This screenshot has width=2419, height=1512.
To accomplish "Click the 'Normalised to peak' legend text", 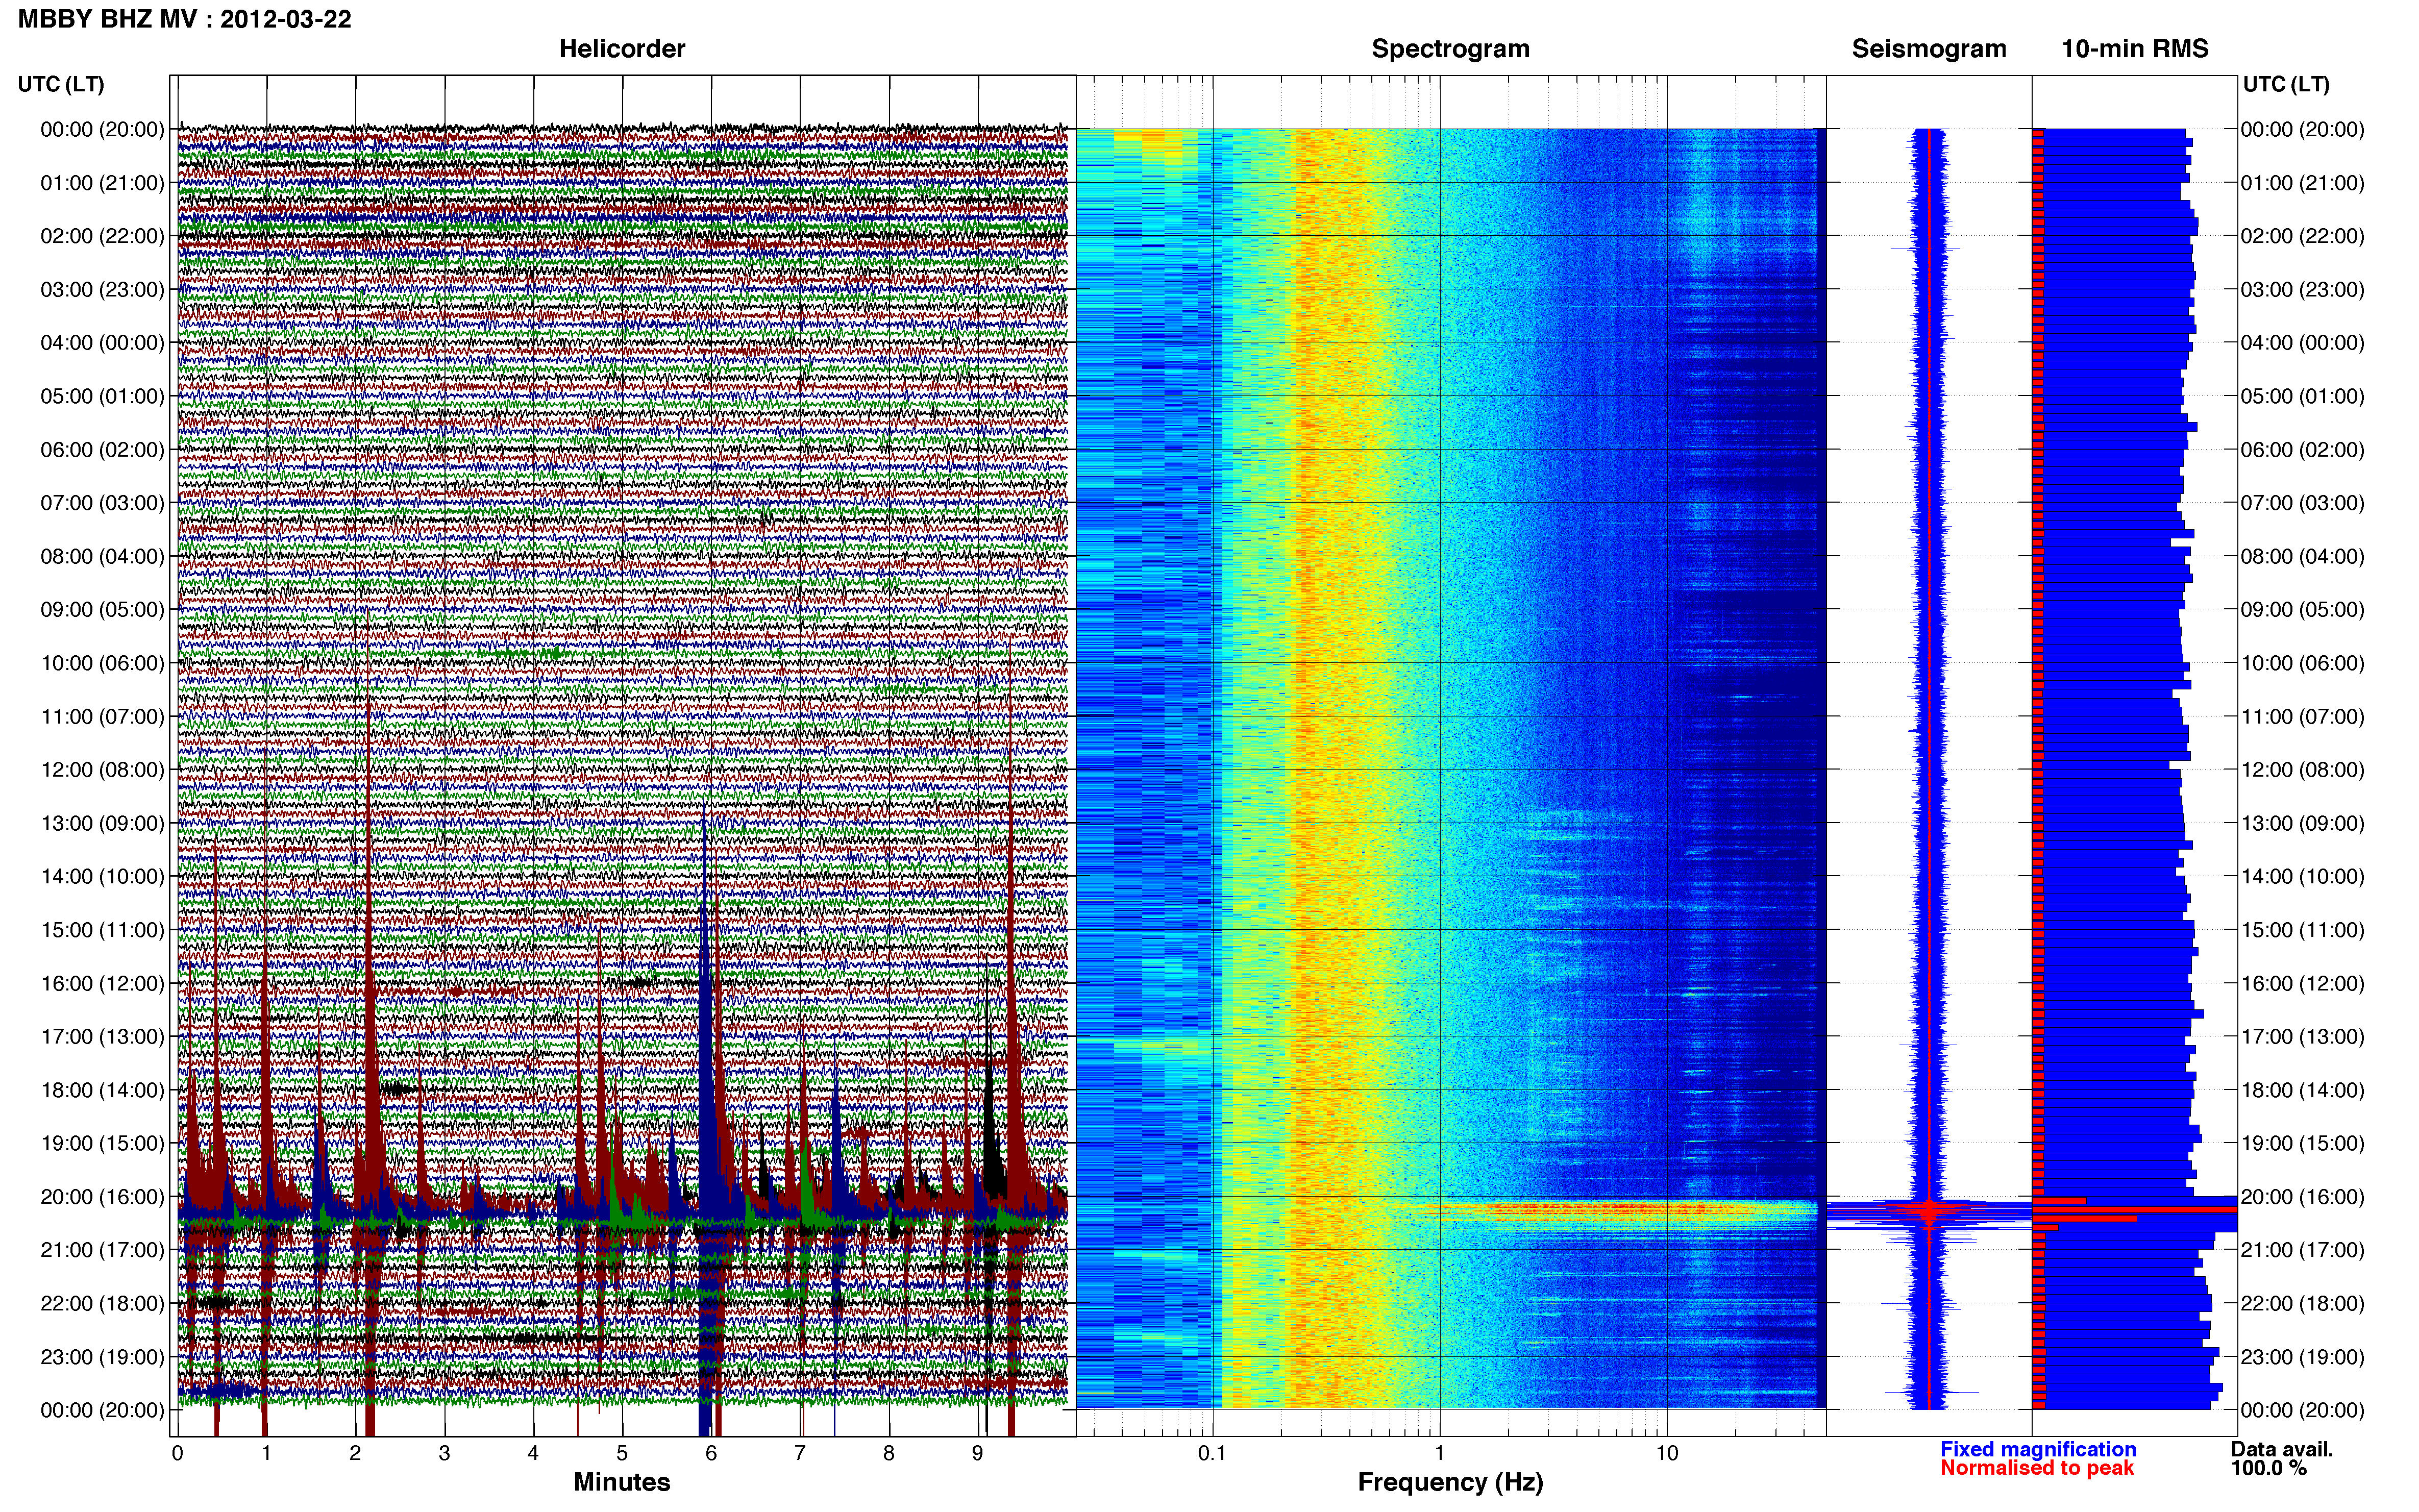I will click(2037, 1468).
